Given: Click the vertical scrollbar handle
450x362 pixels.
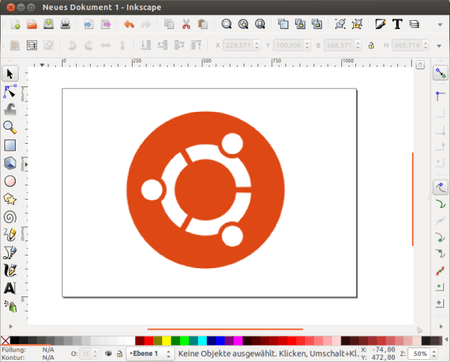Looking at the screenshot, I should (413, 199).
